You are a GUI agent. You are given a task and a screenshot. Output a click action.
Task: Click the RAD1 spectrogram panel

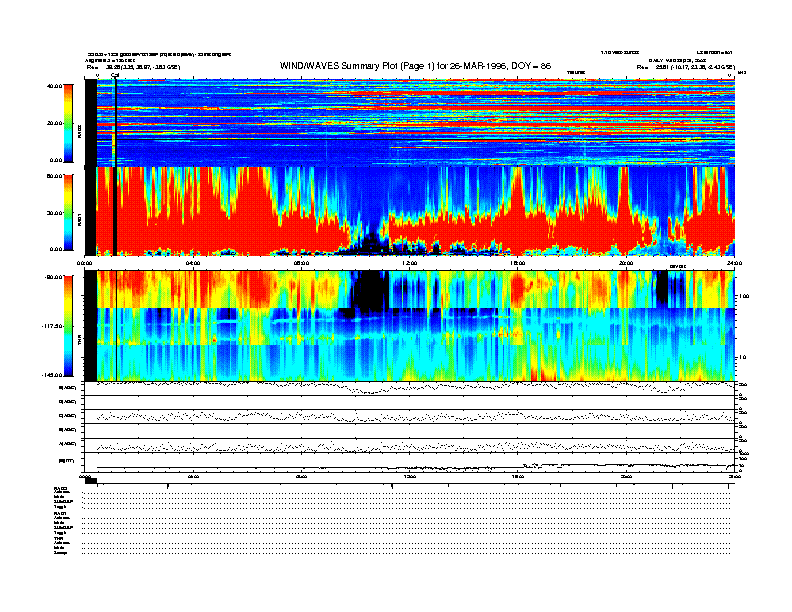(x=410, y=211)
